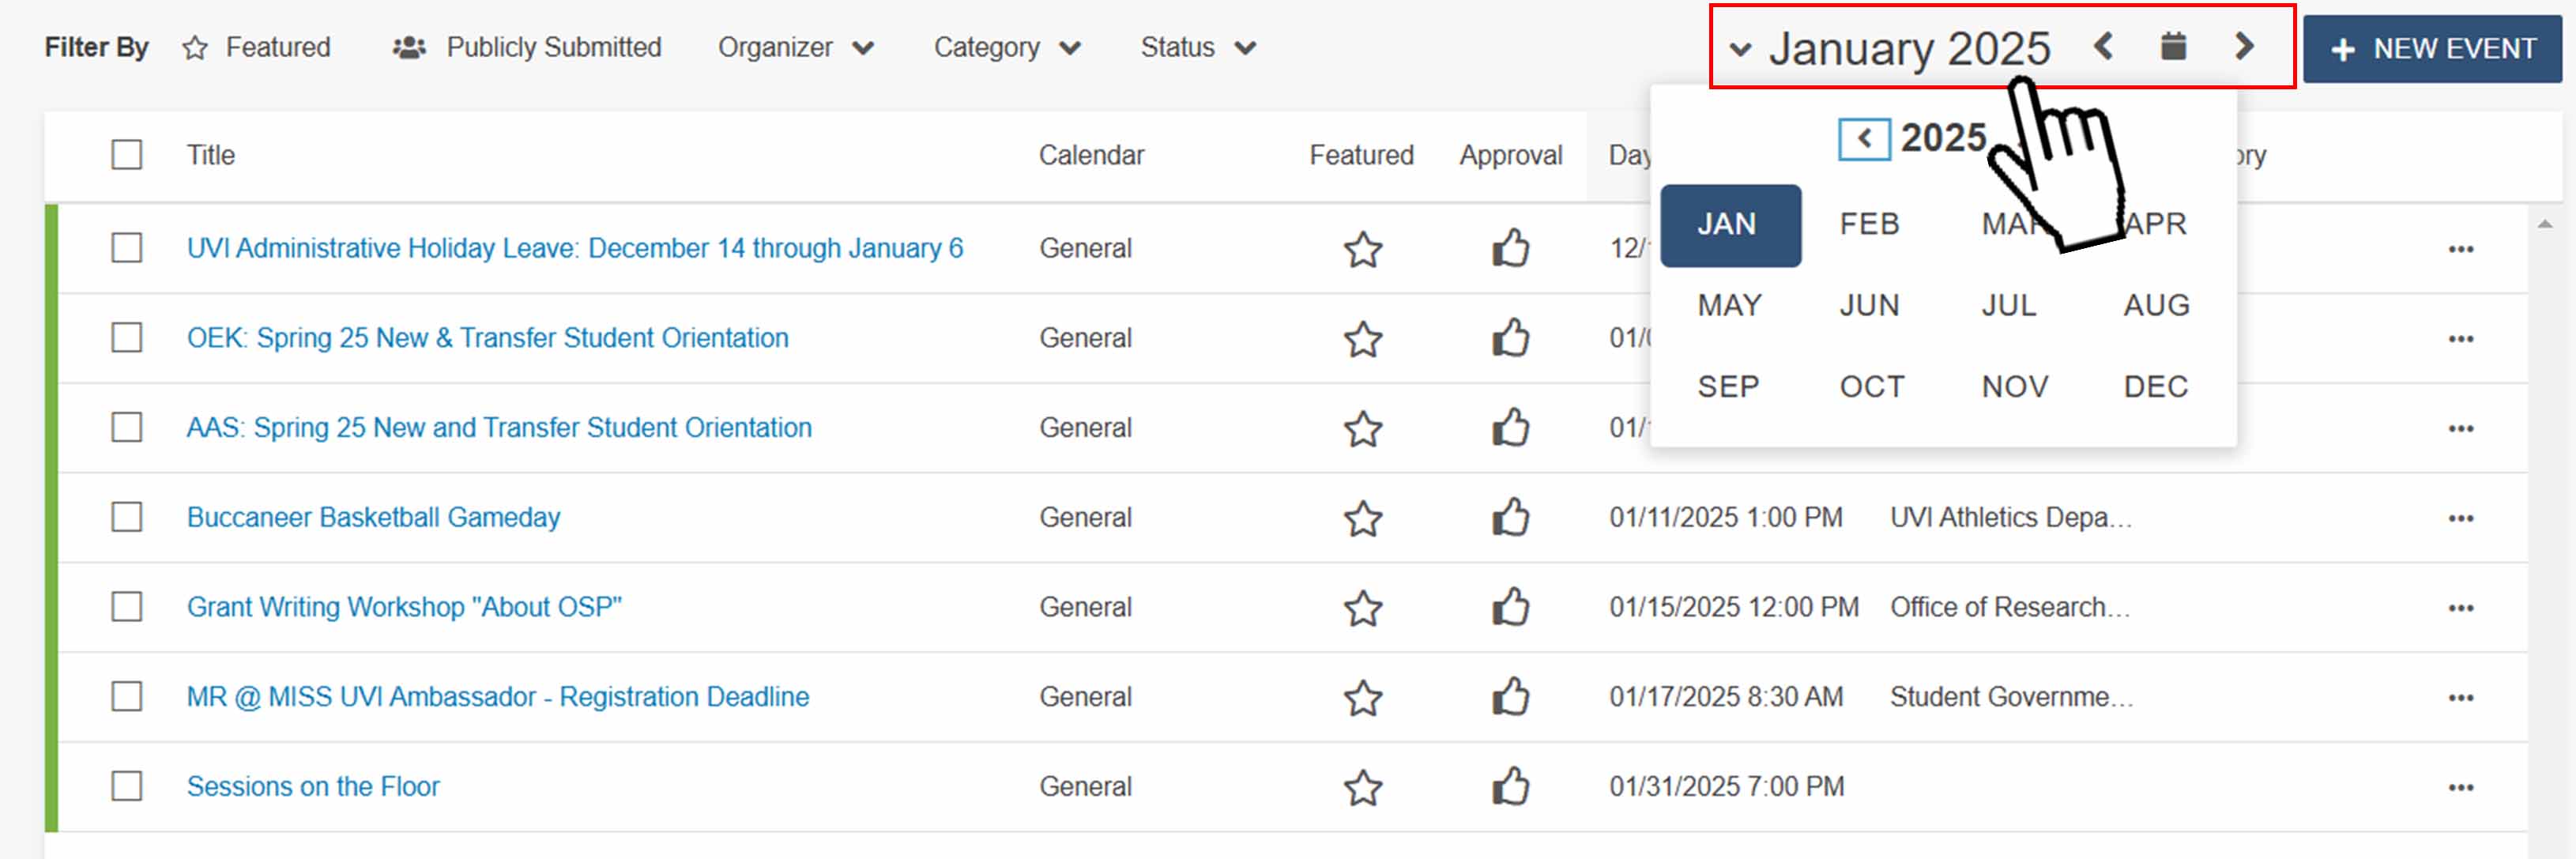Open the calendar icon date picker

(2172, 46)
